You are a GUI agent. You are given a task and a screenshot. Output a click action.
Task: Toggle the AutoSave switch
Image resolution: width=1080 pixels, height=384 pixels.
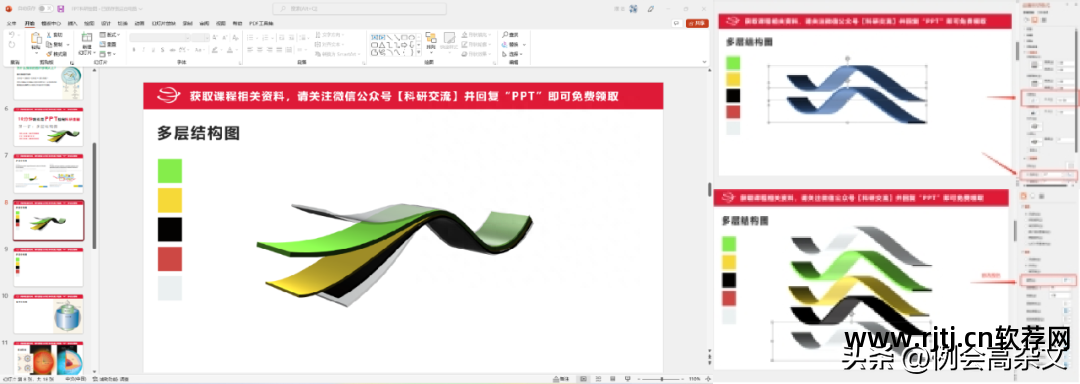(x=46, y=9)
